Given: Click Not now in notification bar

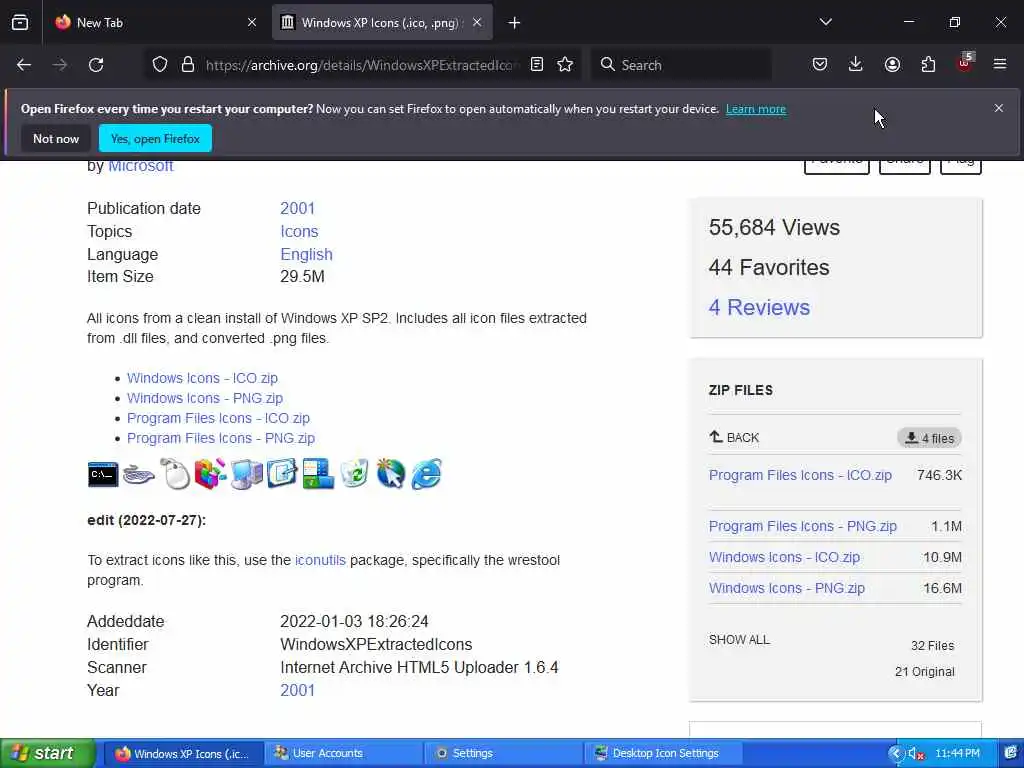Looking at the screenshot, I should coord(56,138).
